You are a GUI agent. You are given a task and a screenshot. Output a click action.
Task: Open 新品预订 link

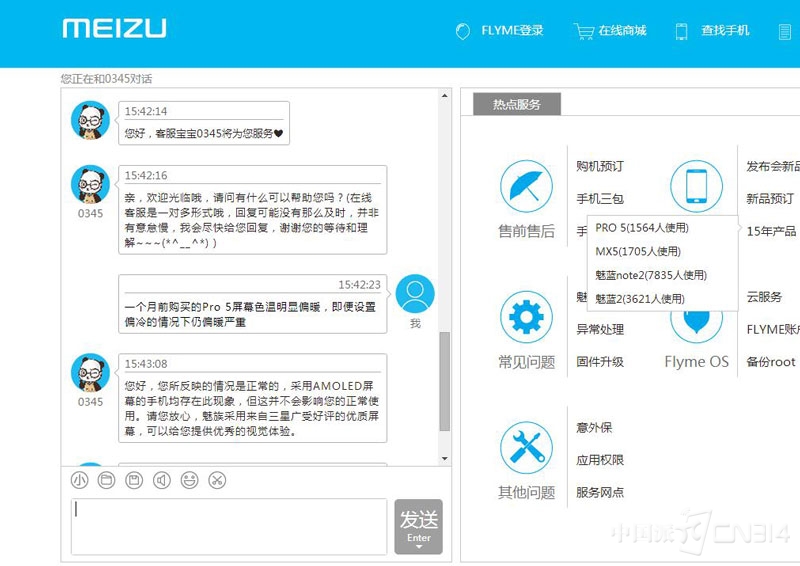coord(770,199)
